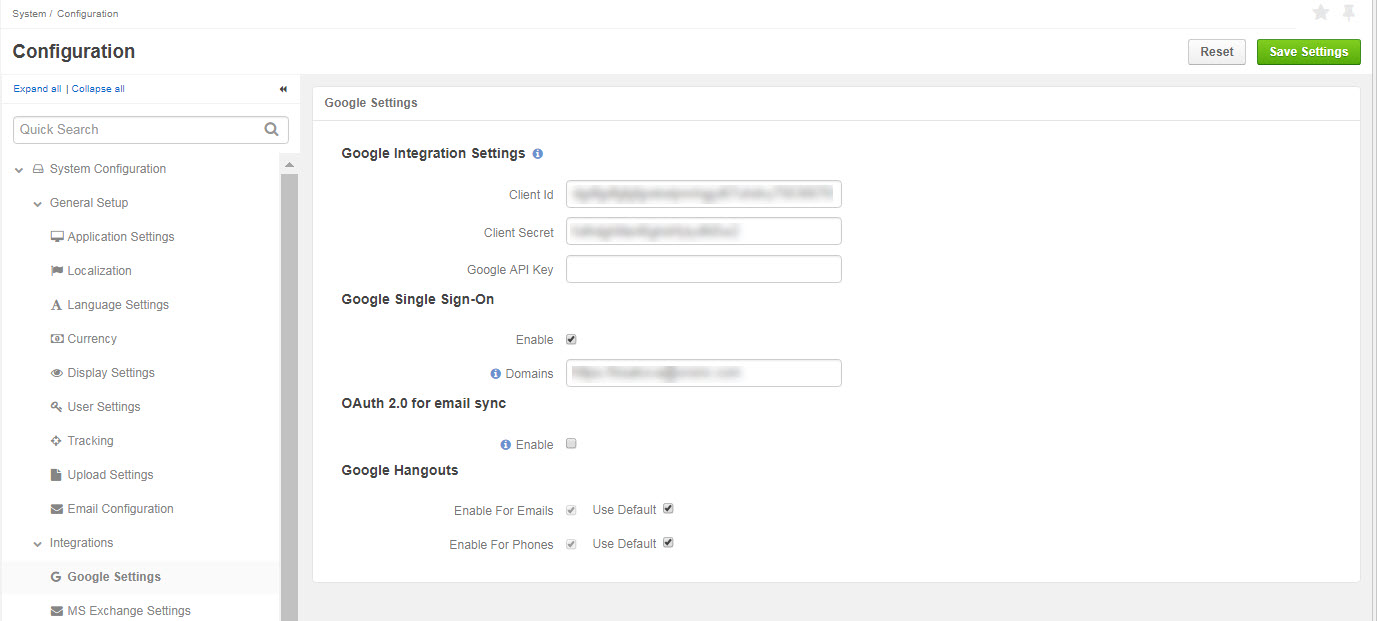Toggle Use Default for Enable For Emails
Screen dimensions: 1377x621
coord(668,509)
